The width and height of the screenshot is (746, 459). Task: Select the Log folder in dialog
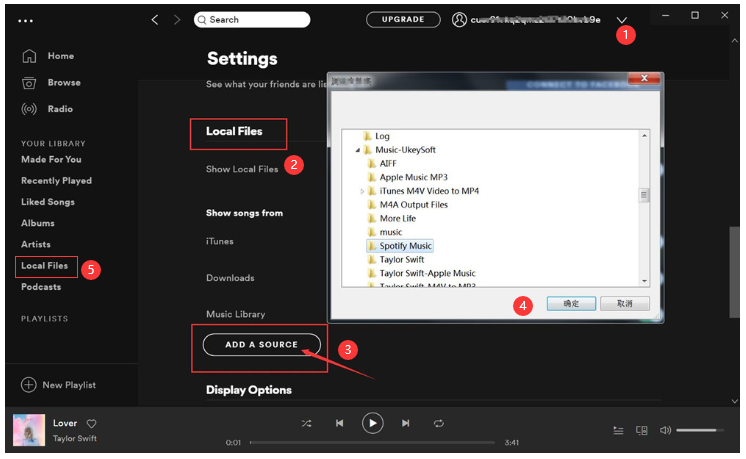382,137
